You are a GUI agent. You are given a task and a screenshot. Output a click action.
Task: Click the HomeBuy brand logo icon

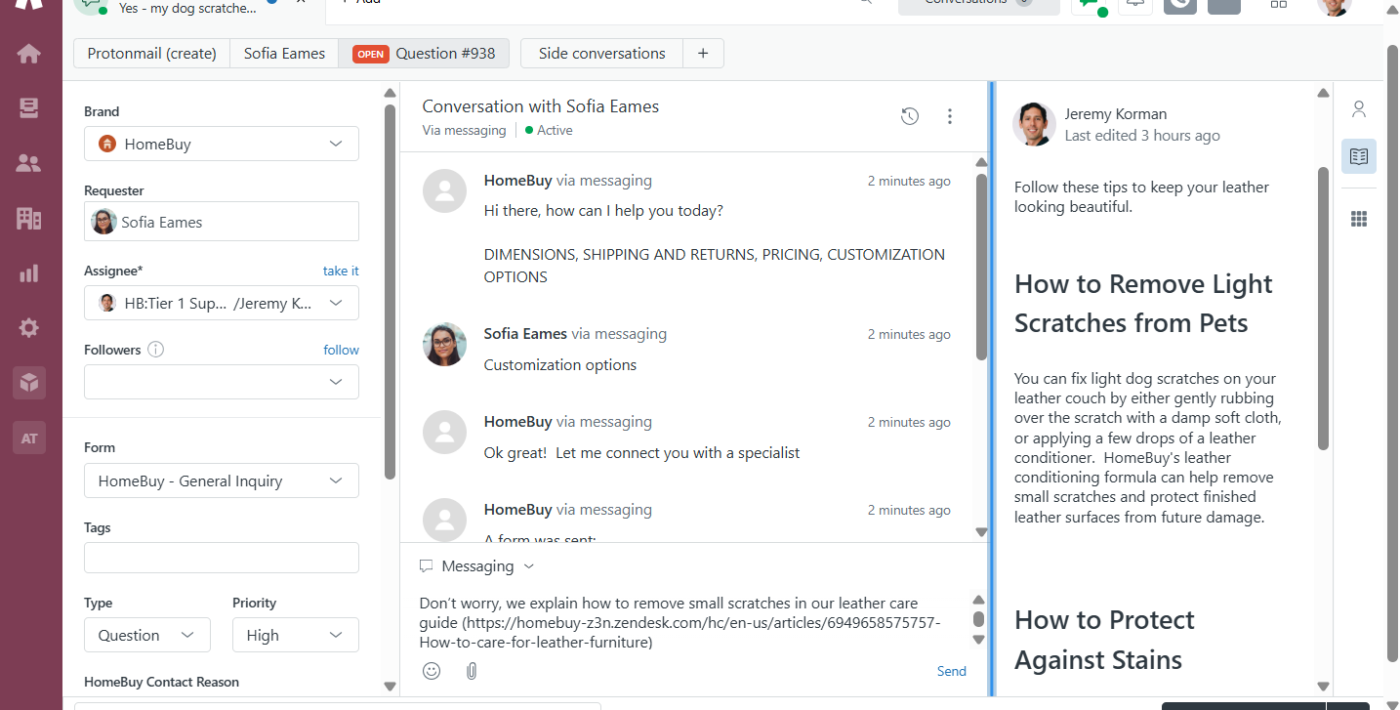[108, 144]
